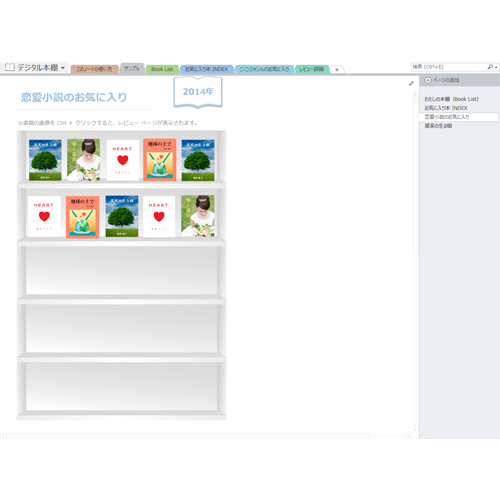The width and height of the screenshot is (500, 500).
Task: Click the bride book cover on the top shelf
Action: 83,160
